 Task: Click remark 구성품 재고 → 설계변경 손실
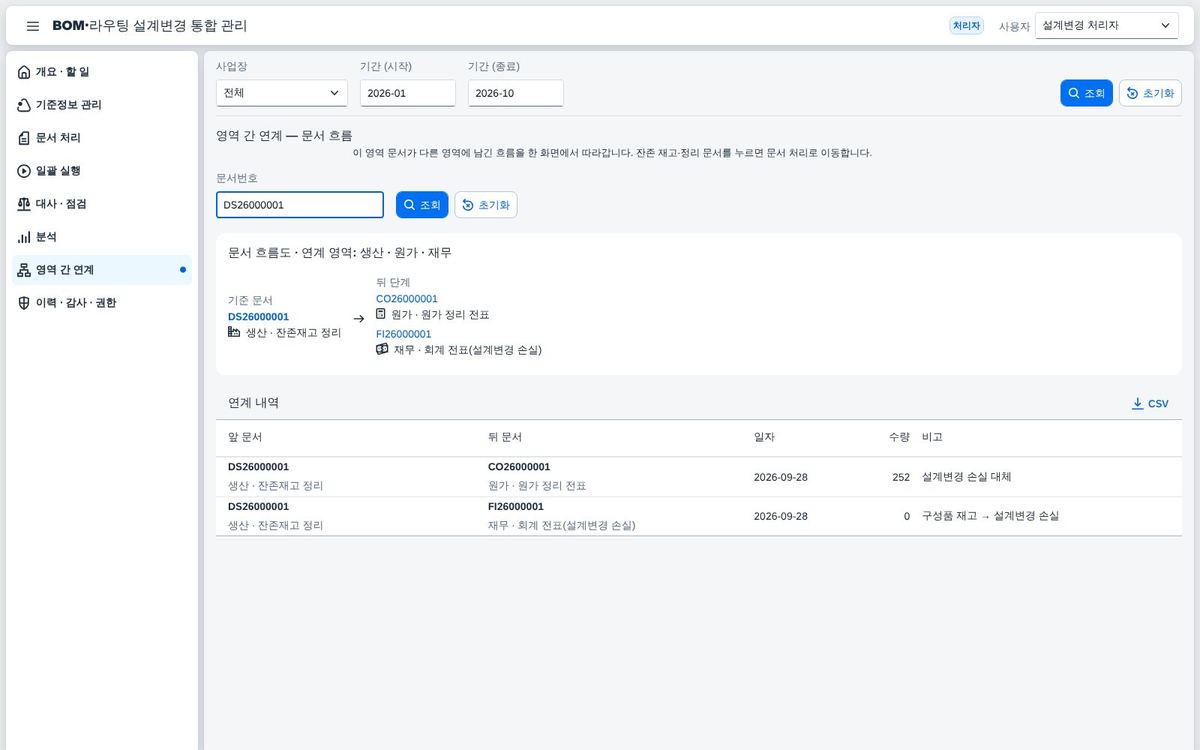coord(990,516)
